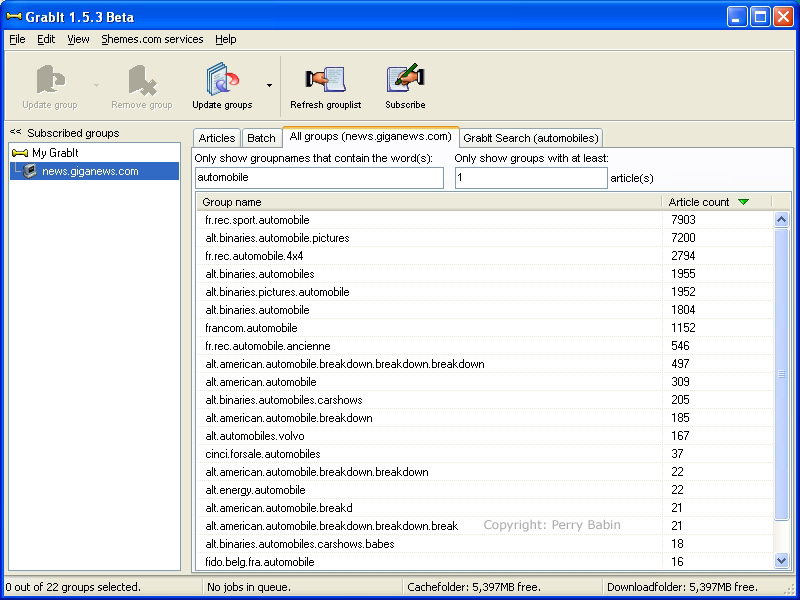Switch to the Batch tab

[261, 138]
